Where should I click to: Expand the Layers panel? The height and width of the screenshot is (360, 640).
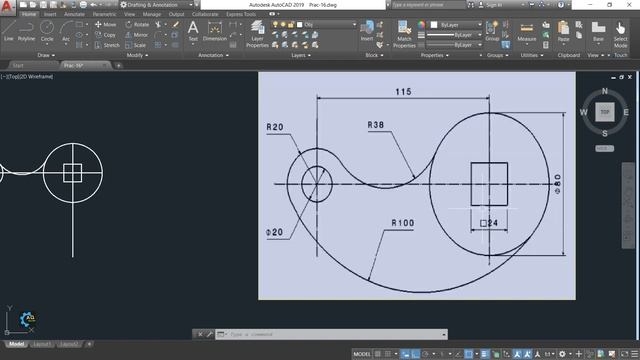click(x=301, y=55)
